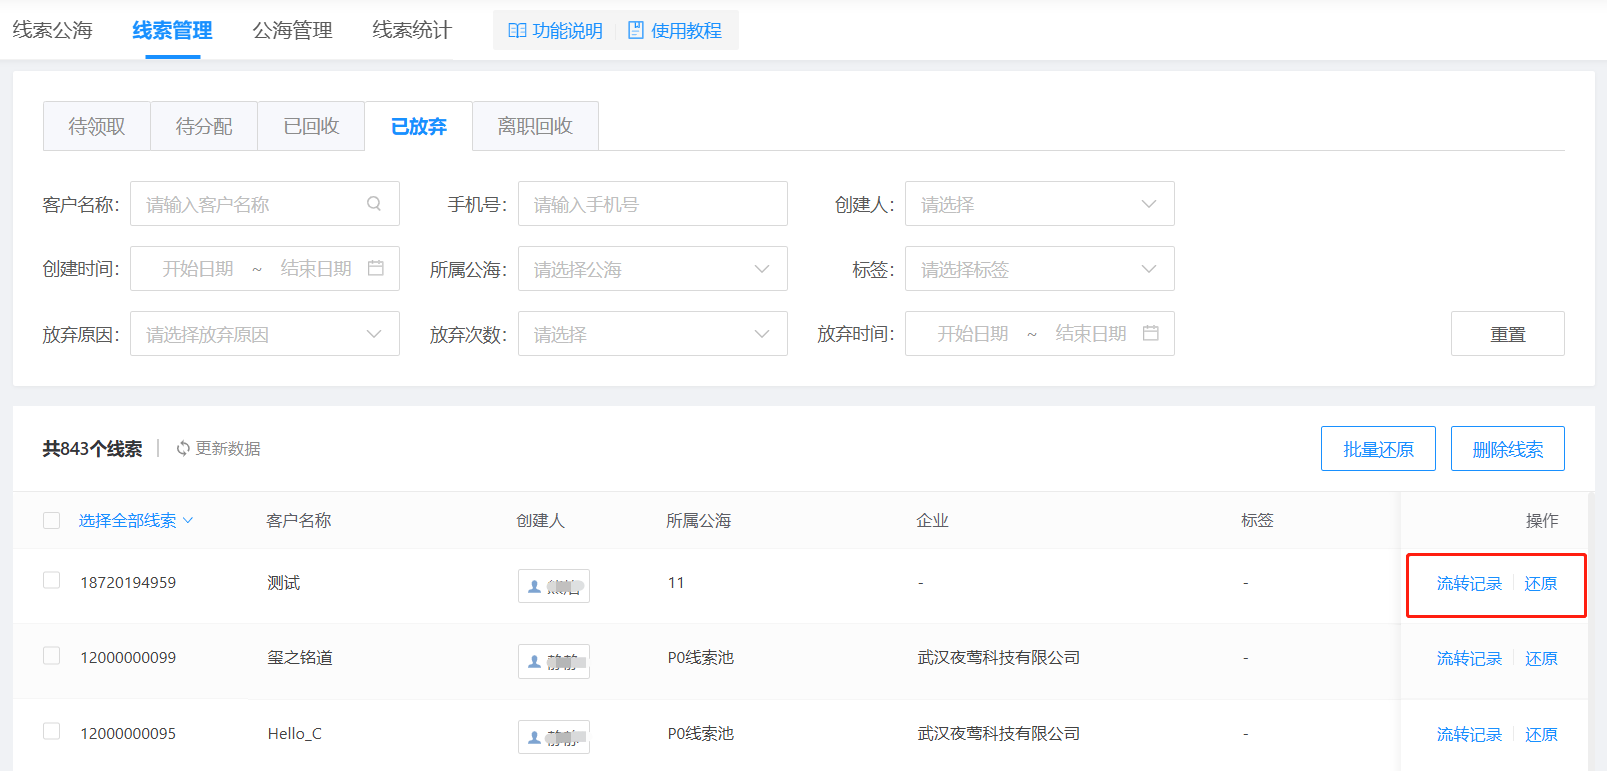Click calendar icon in 放弃时间 date range

pos(1151,333)
